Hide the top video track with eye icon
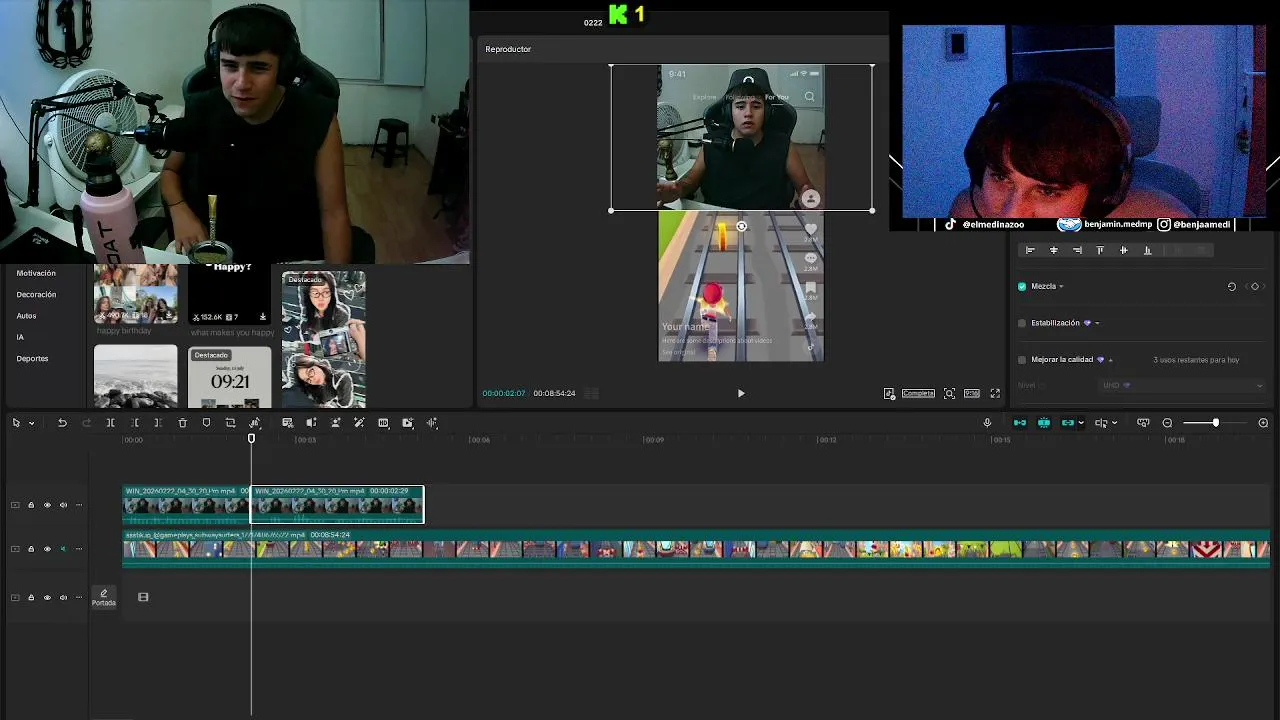The image size is (1280, 720). [x=47, y=505]
